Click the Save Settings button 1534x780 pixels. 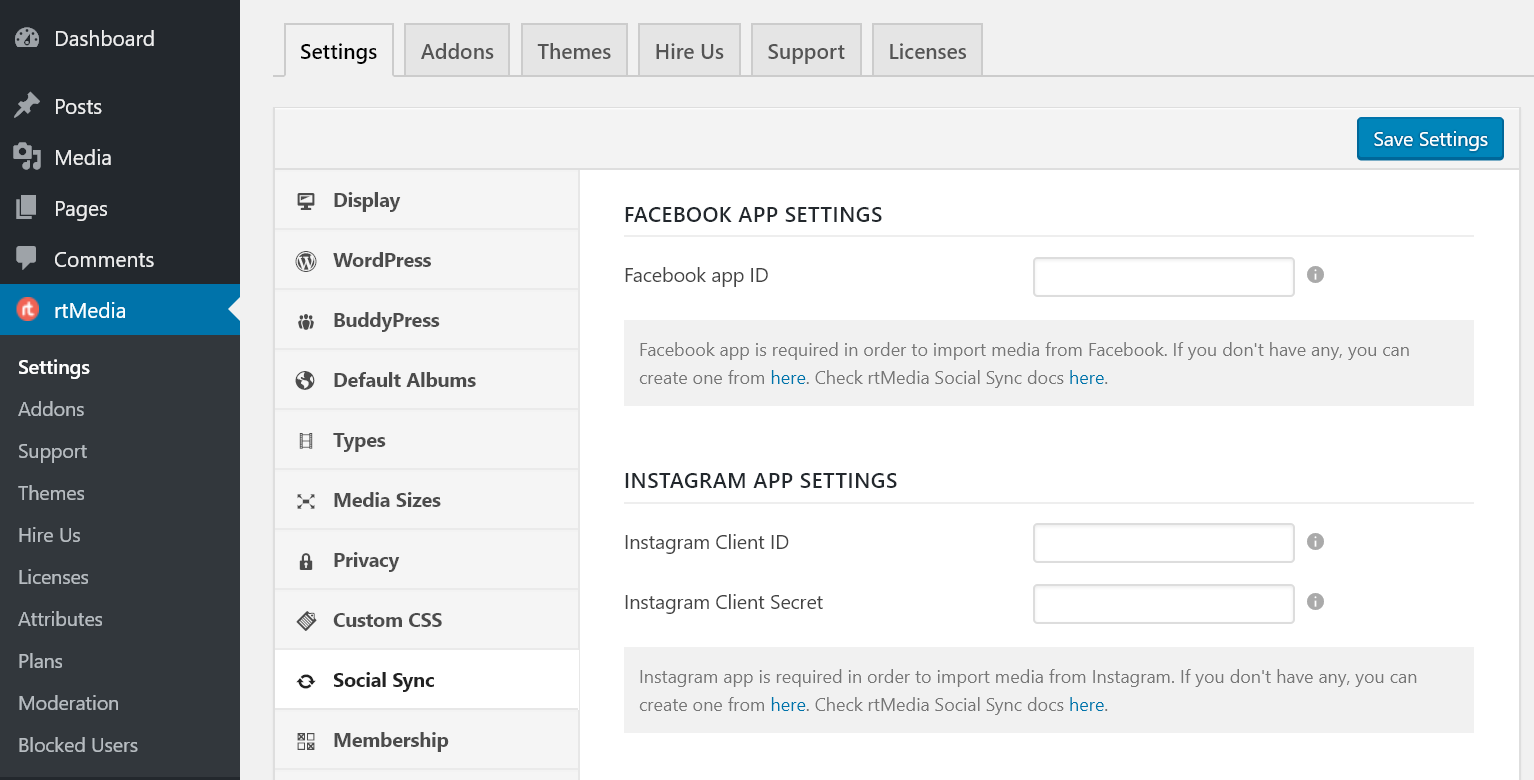[1429, 139]
